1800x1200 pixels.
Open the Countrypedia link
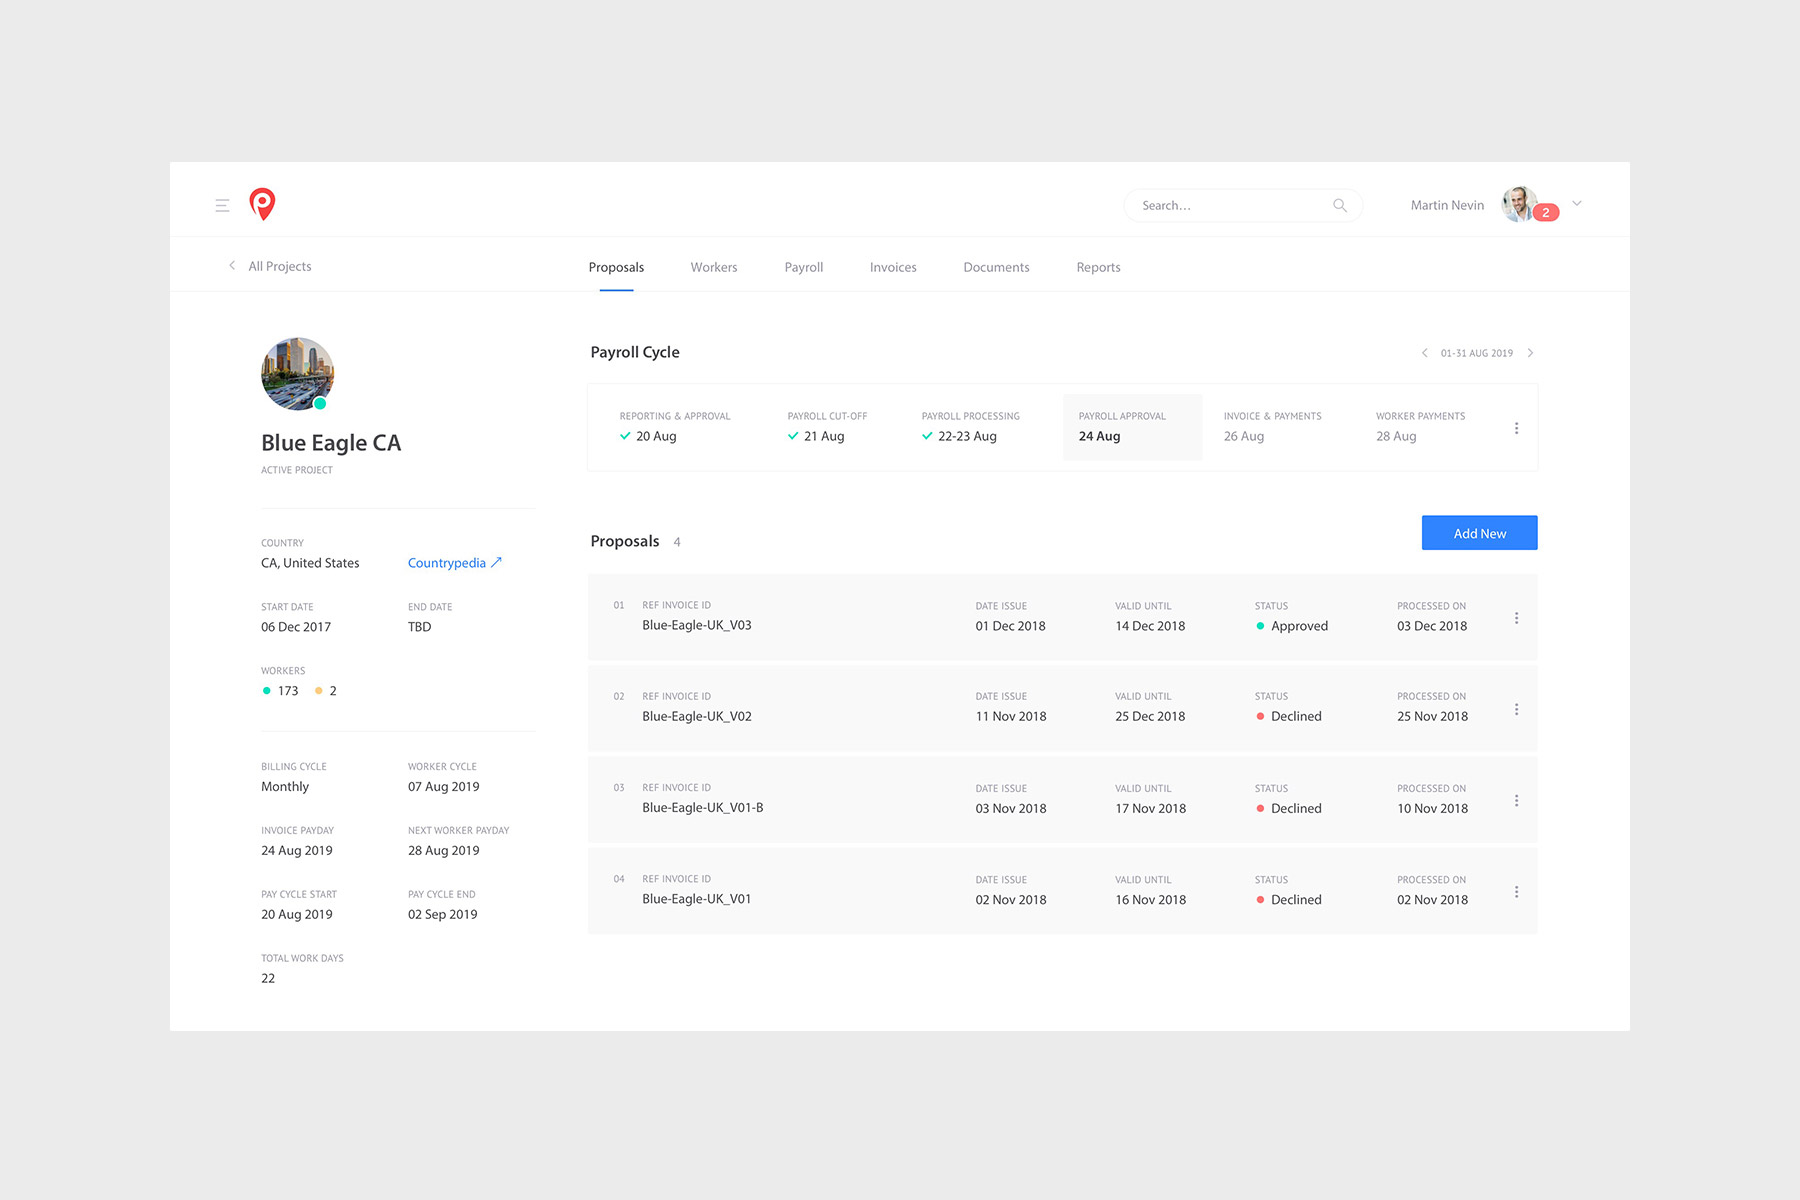click(447, 563)
